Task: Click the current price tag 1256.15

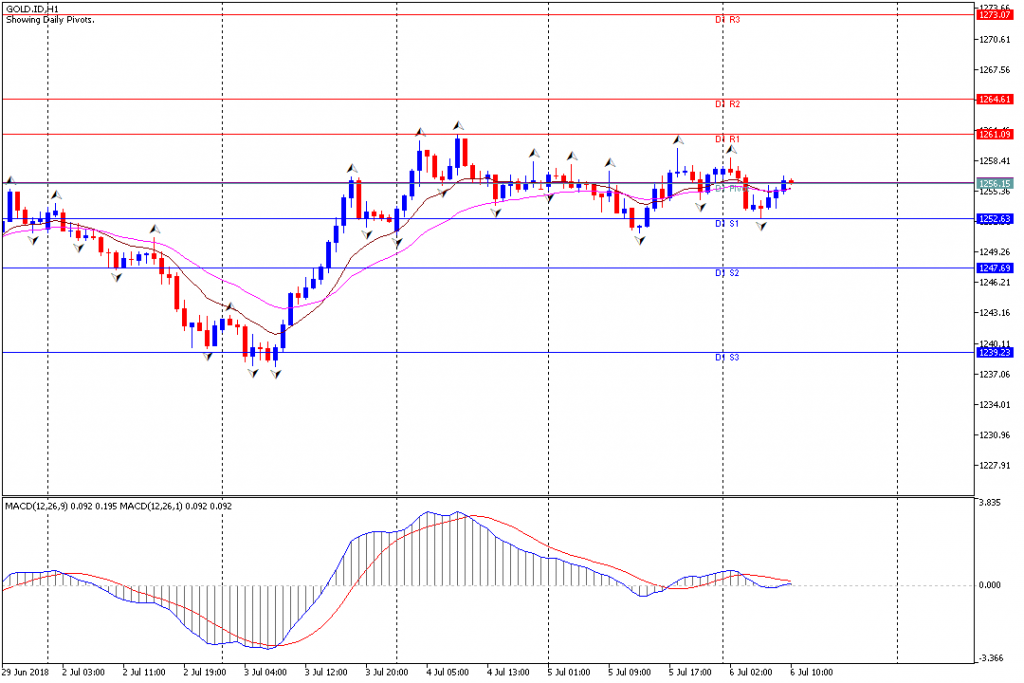Action: coord(994,184)
